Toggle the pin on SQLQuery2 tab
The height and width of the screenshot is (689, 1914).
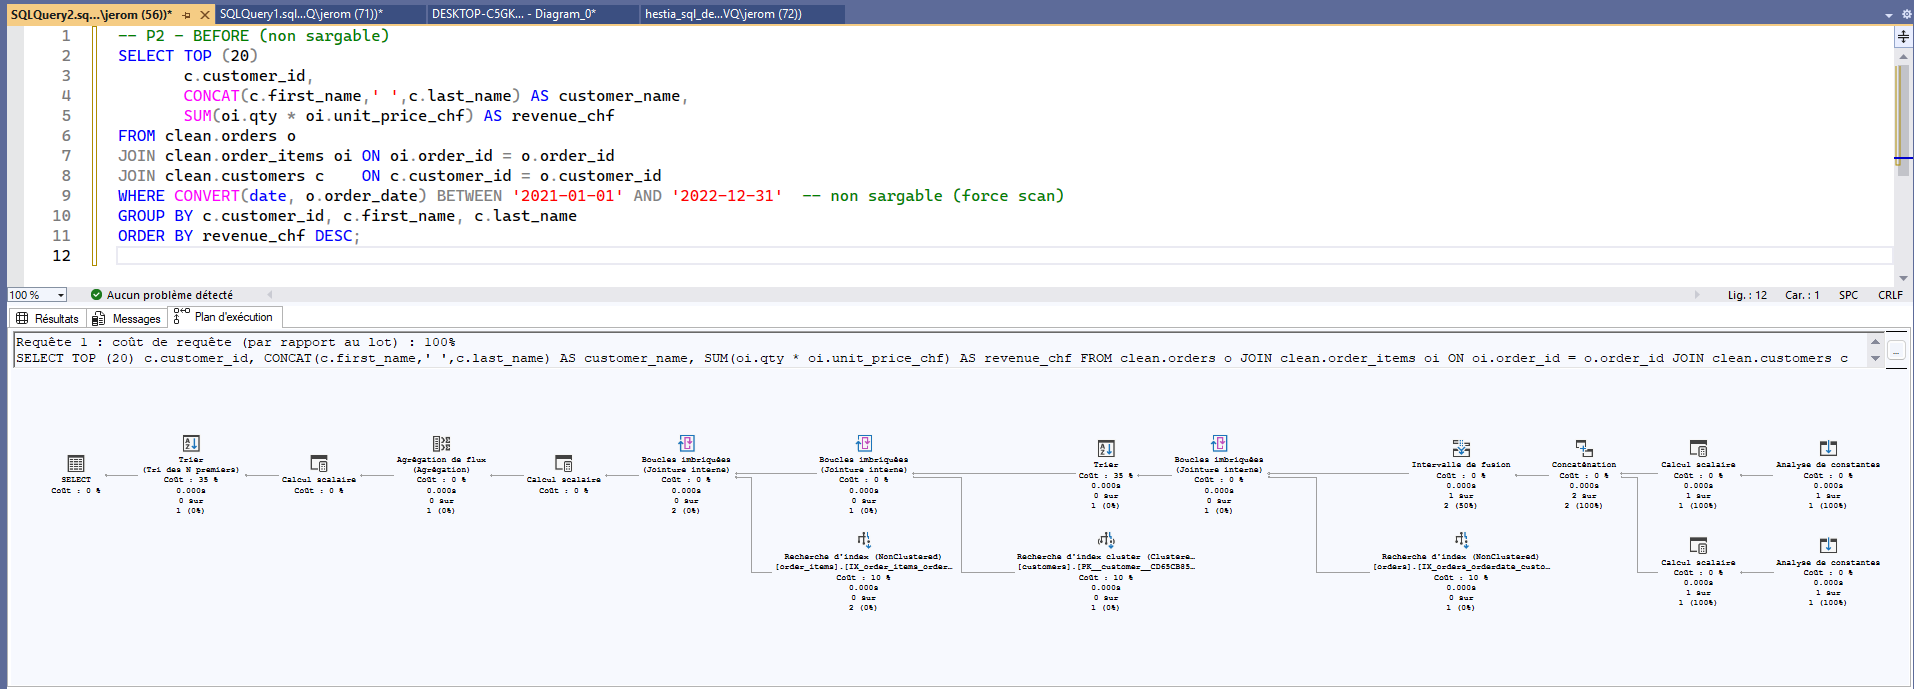187,15
